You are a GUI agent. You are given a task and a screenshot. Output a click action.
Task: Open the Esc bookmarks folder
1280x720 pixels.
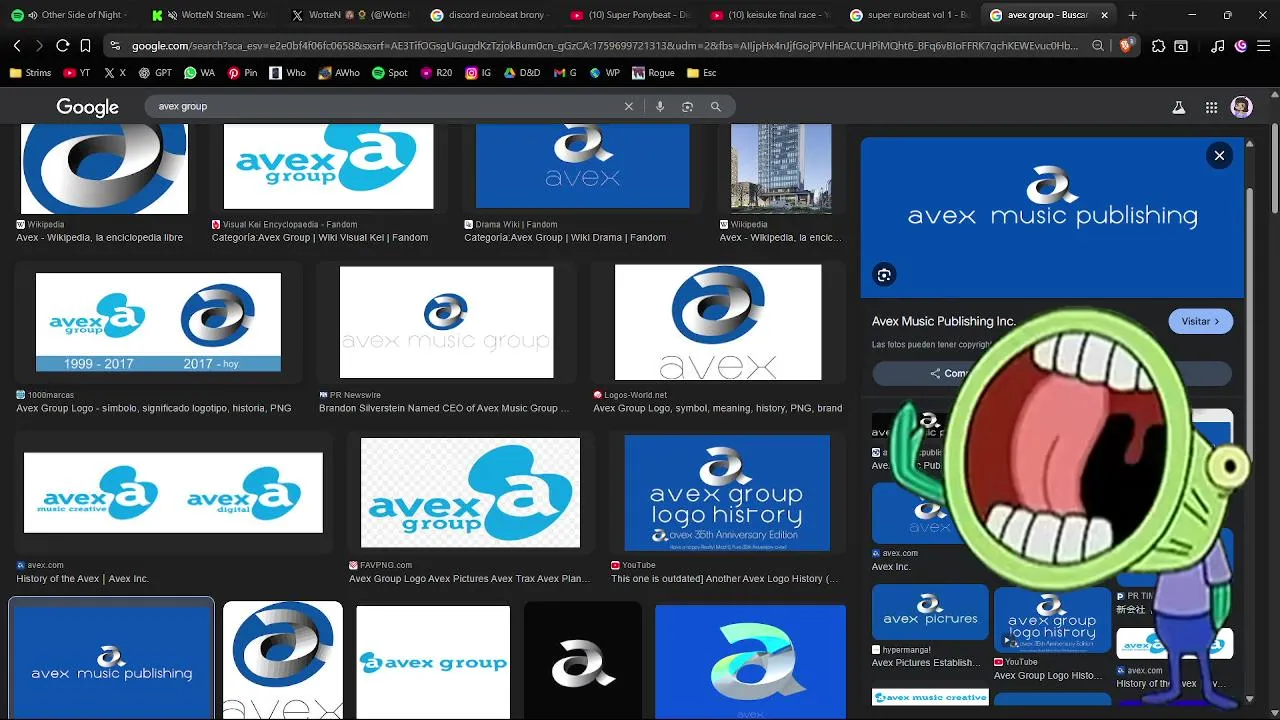[x=701, y=73]
